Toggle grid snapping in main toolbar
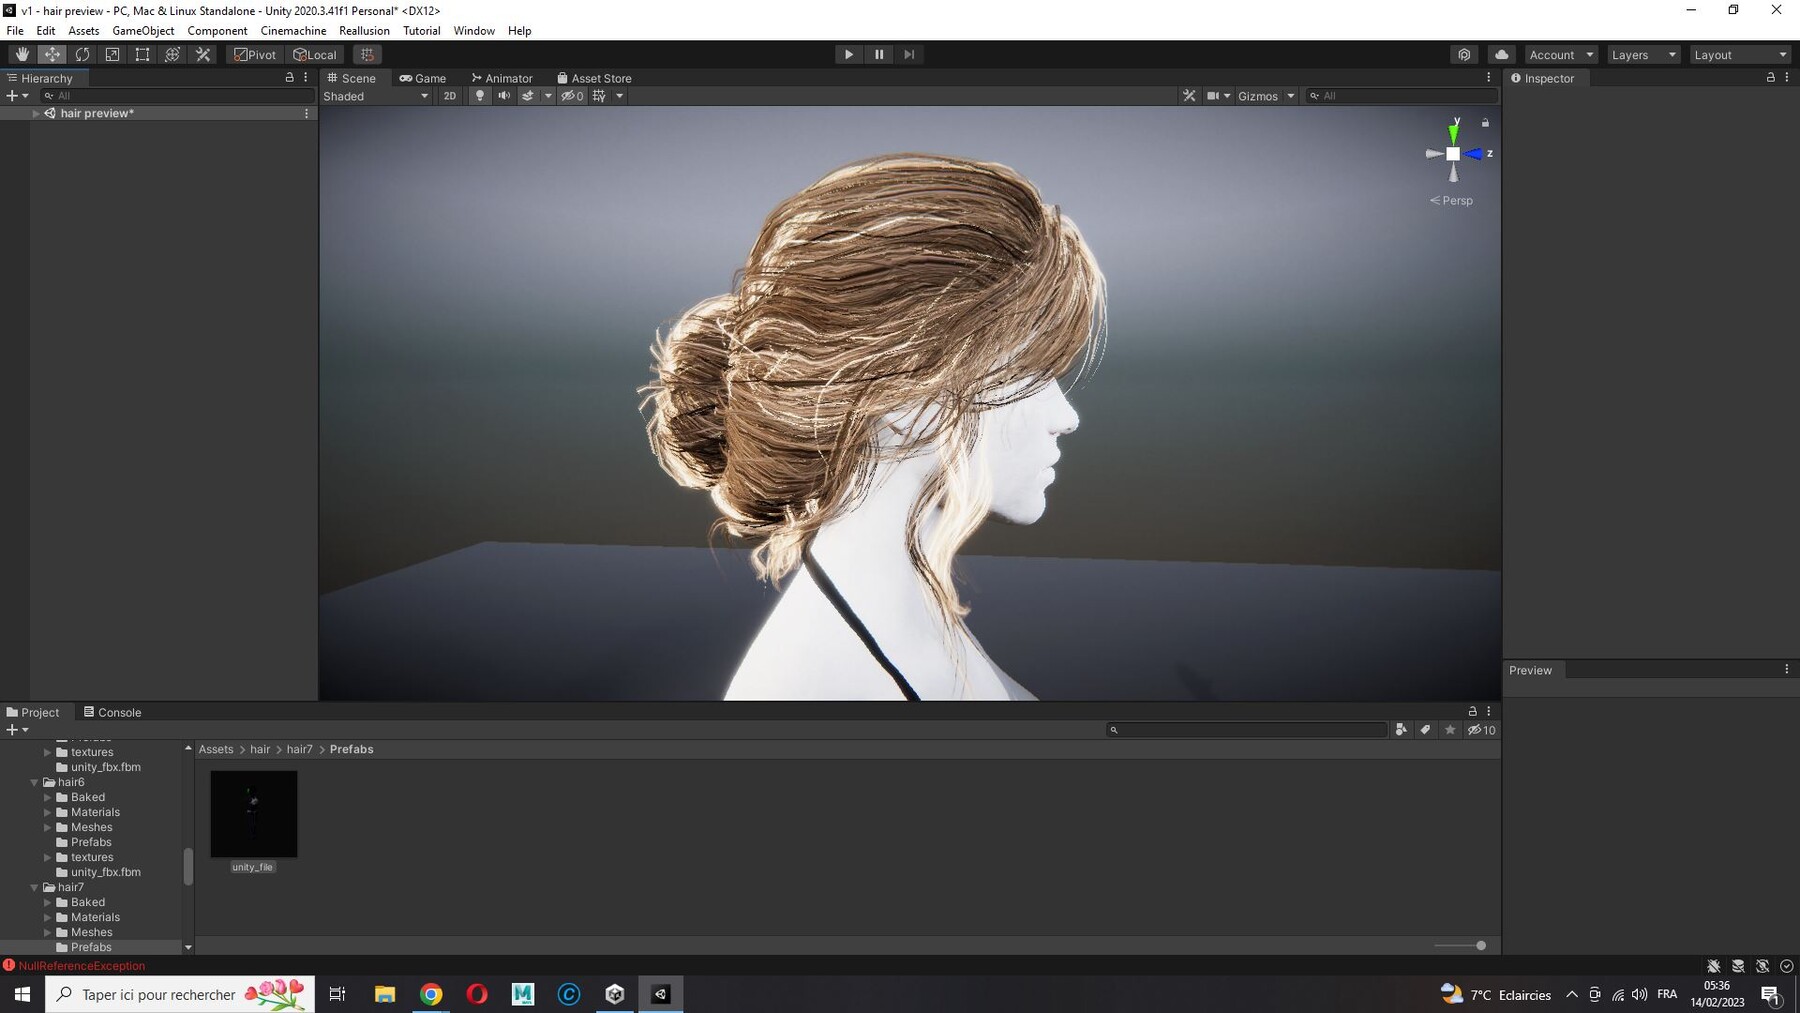This screenshot has width=1800, height=1013. click(367, 54)
